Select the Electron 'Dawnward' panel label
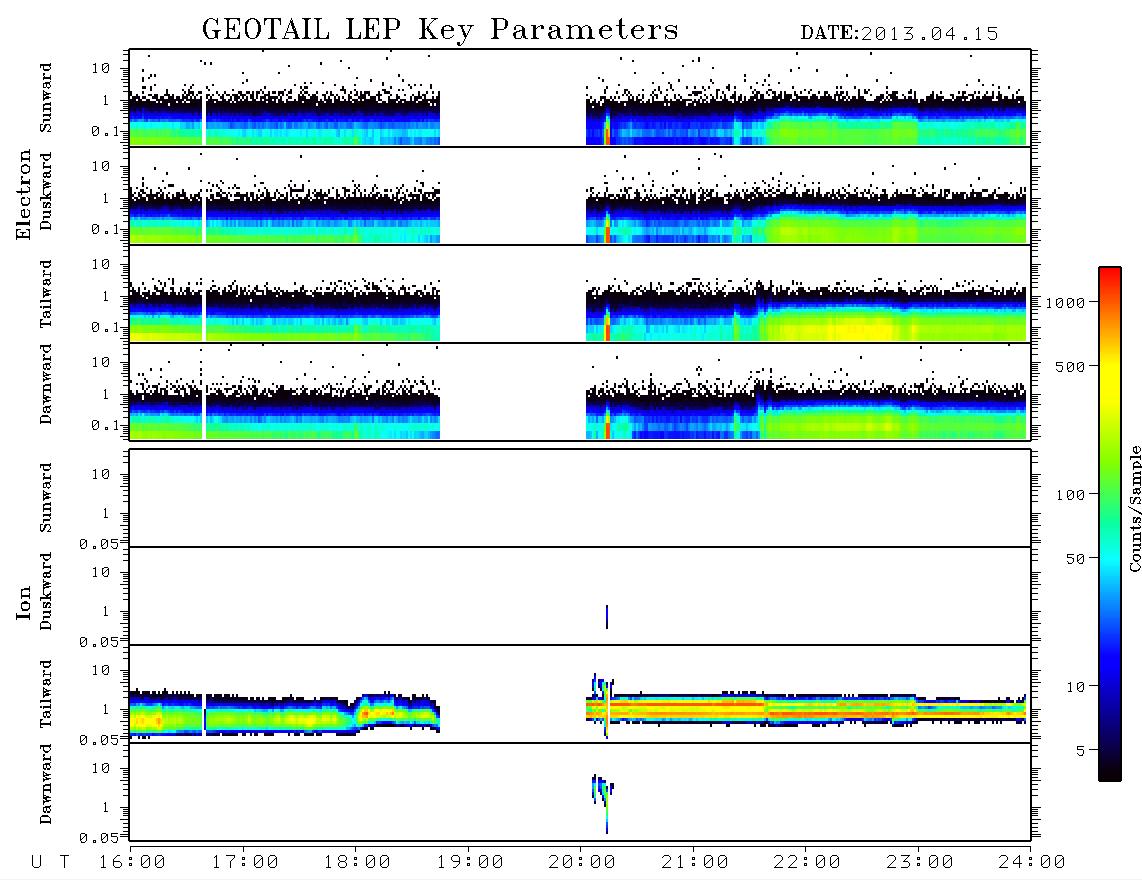1142x880 pixels. 46,384
